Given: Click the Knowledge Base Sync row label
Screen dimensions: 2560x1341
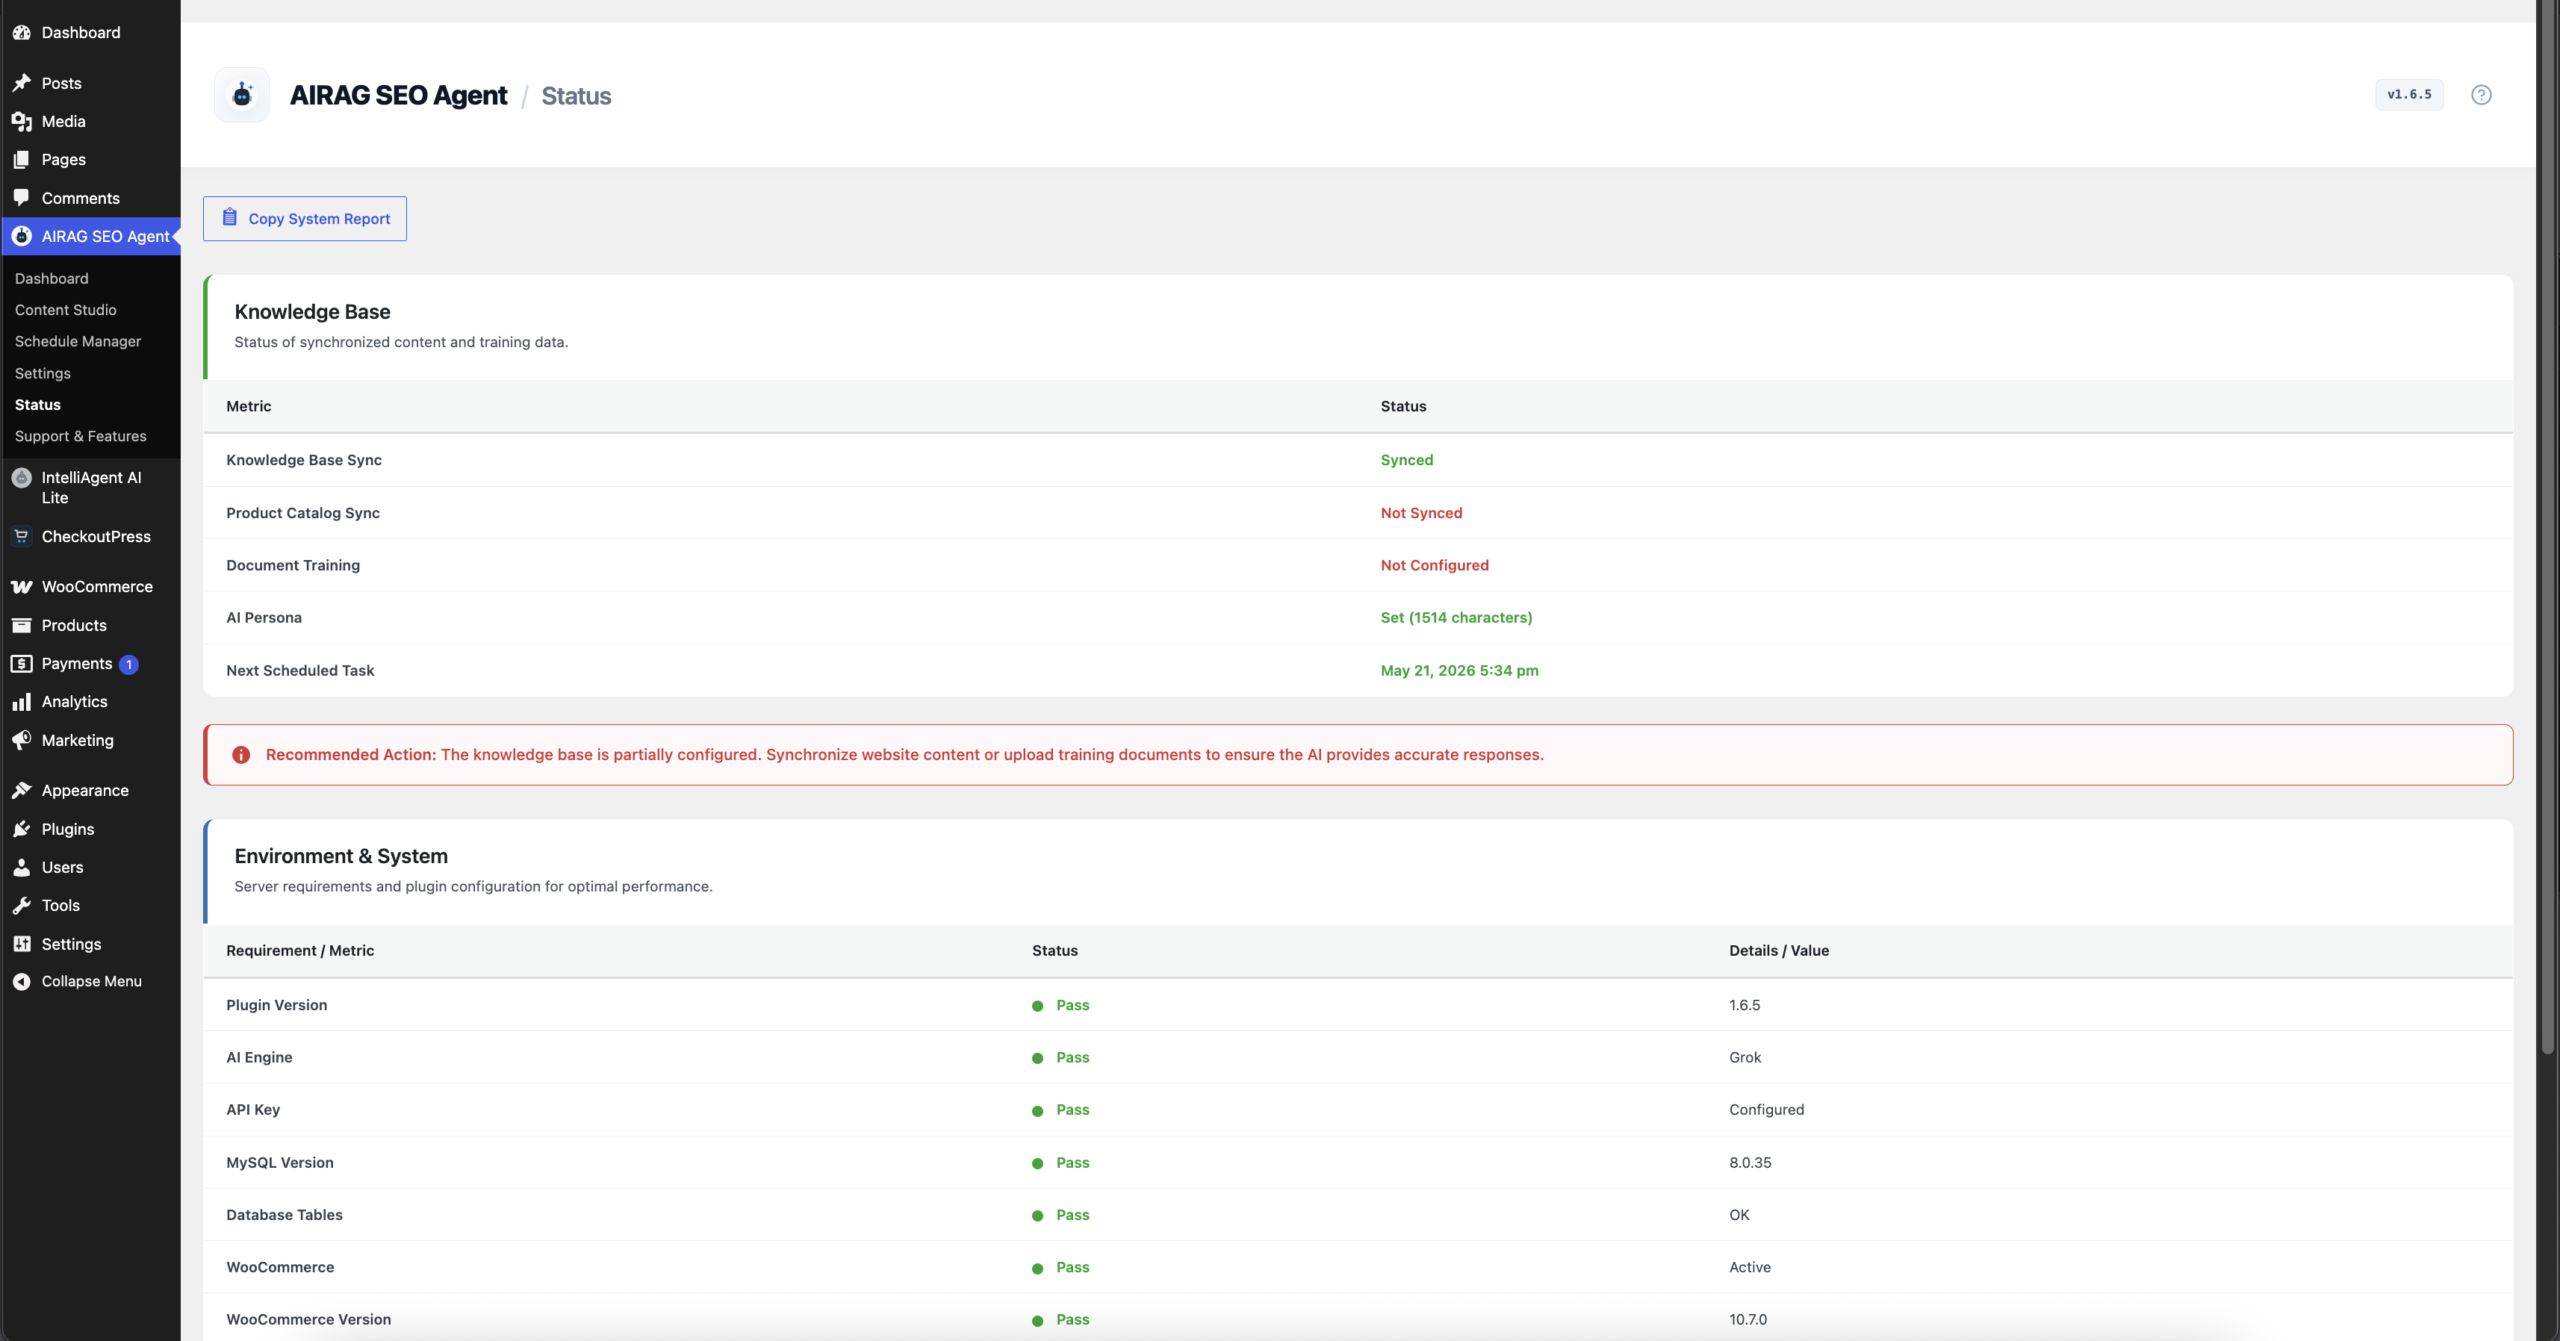Looking at the screenshot, I should [x=304, y=460].
